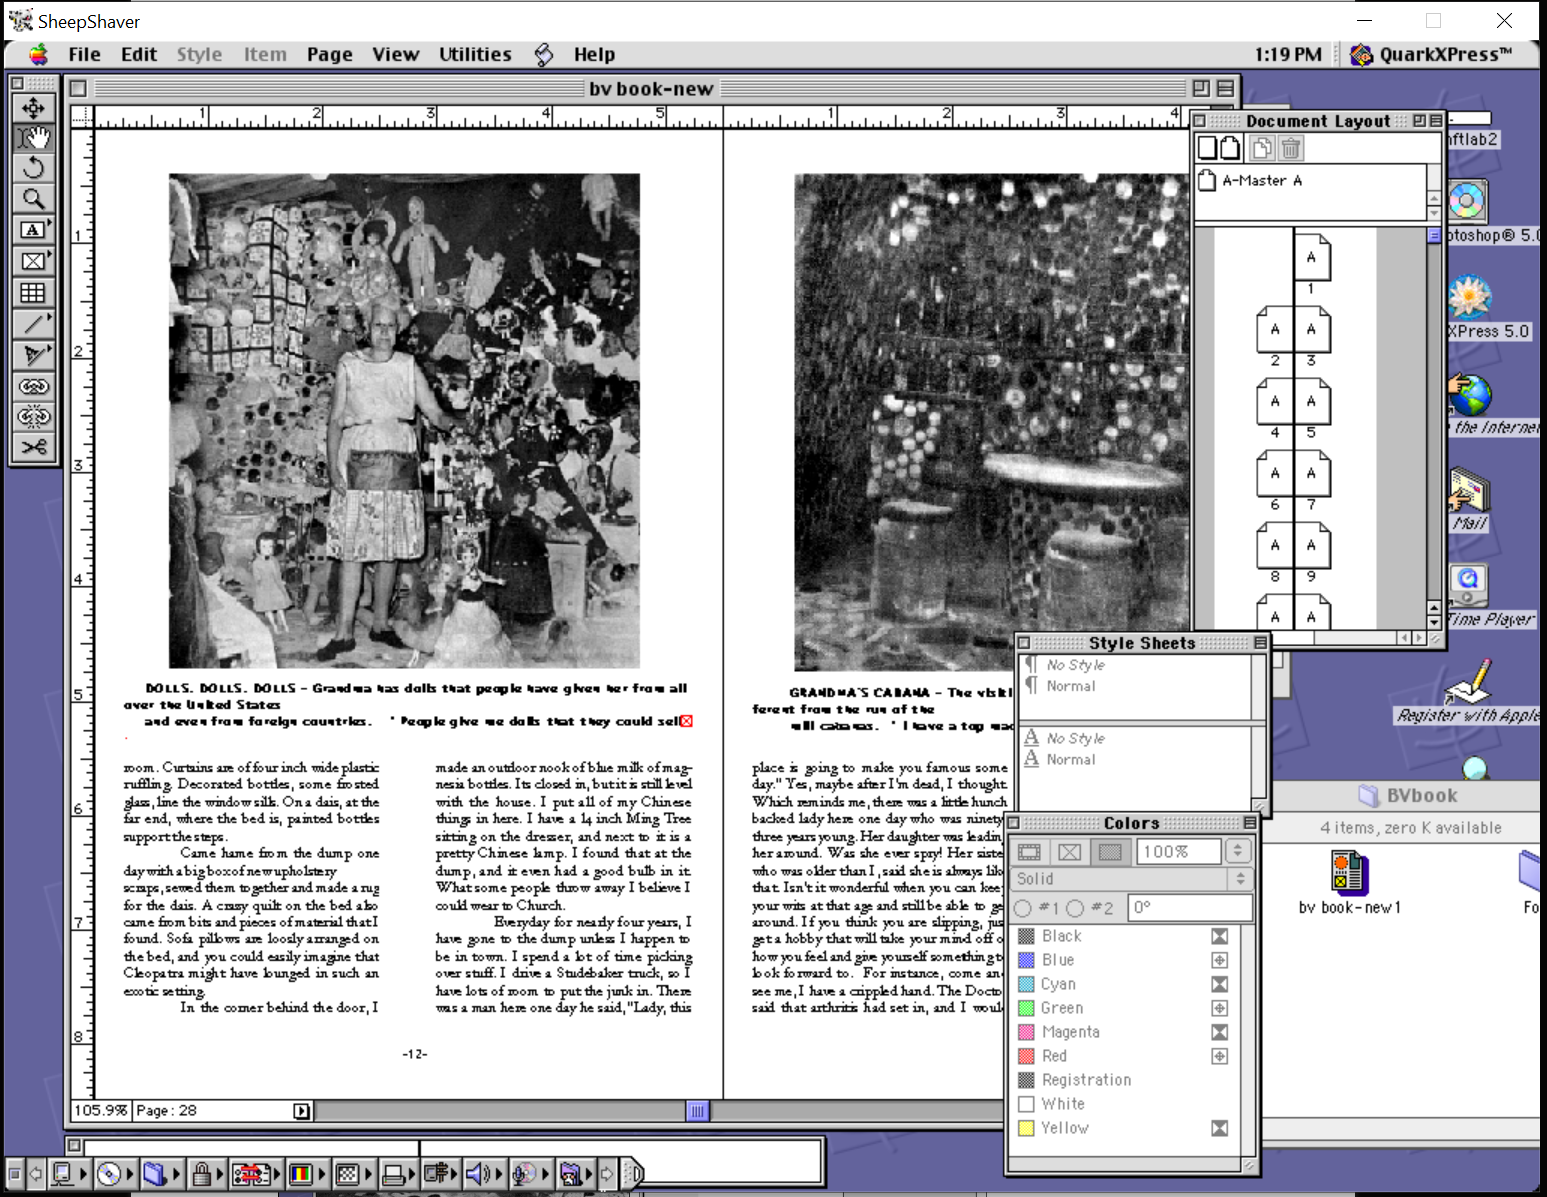1547x1197 pixels.
Task: Click the frame color icon in Colors palette
Action: pyautogui.click(x=1029, y=852)
